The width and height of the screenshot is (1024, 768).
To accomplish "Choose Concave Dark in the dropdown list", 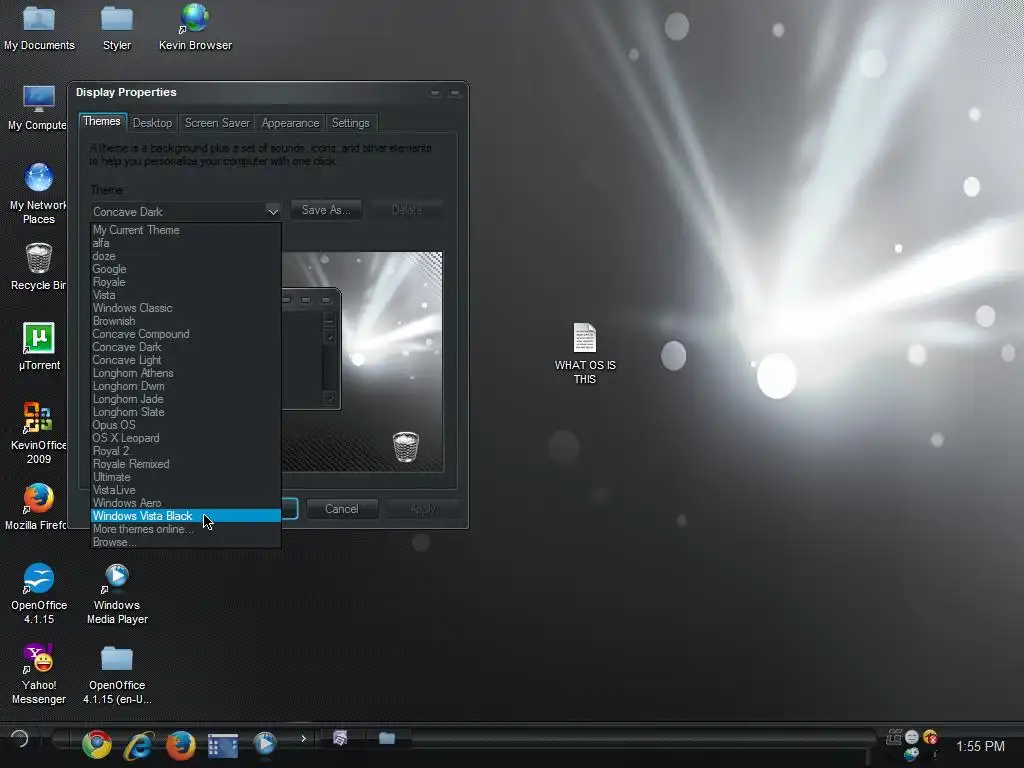I will click(185, 347).
